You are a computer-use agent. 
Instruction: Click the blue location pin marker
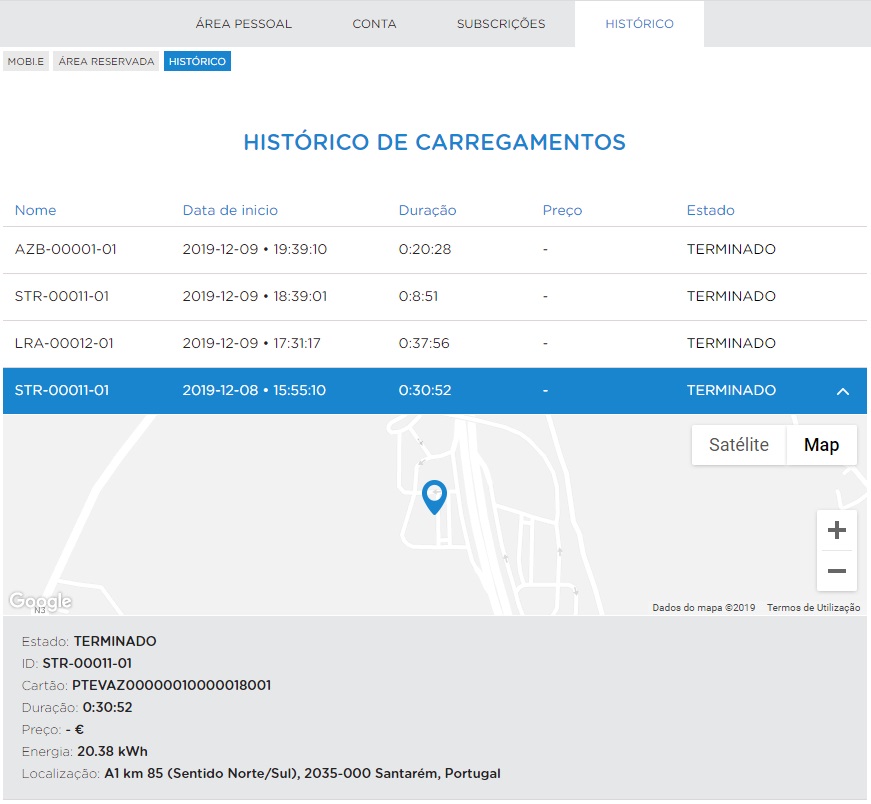pos(434,496)
